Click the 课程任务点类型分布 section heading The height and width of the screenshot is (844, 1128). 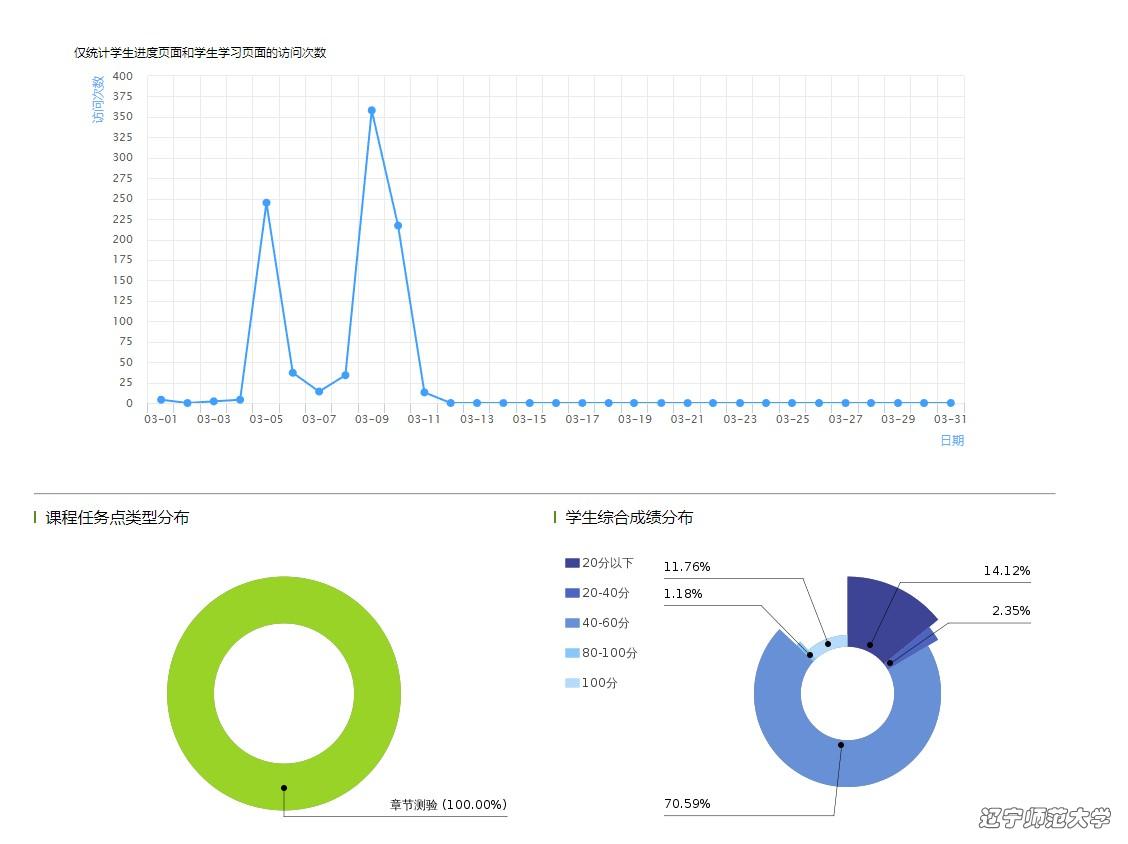(x=117, y=517)
